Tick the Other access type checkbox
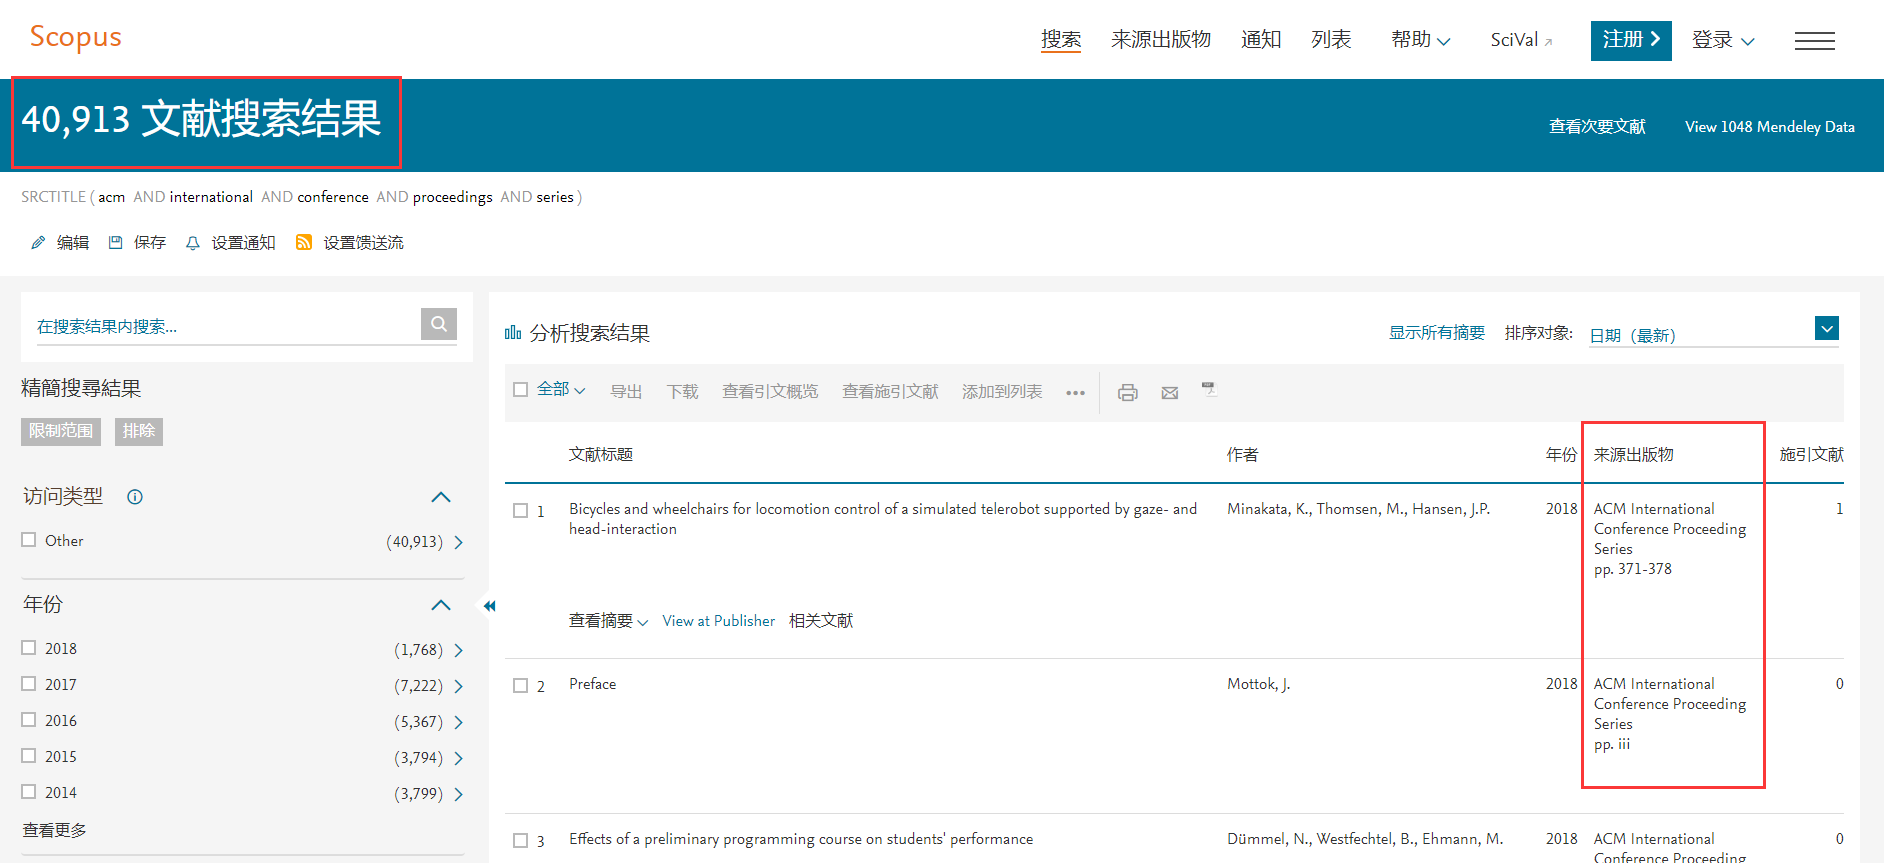 (29, 540)
